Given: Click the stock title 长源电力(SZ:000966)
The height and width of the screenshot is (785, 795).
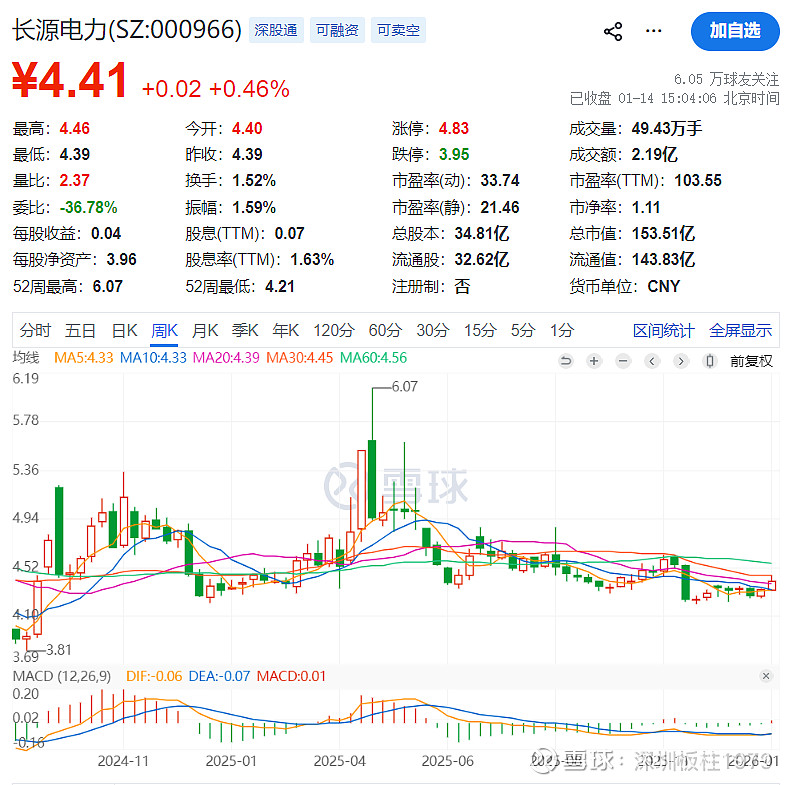Looking at the screenshot, I should click(127, 30).
